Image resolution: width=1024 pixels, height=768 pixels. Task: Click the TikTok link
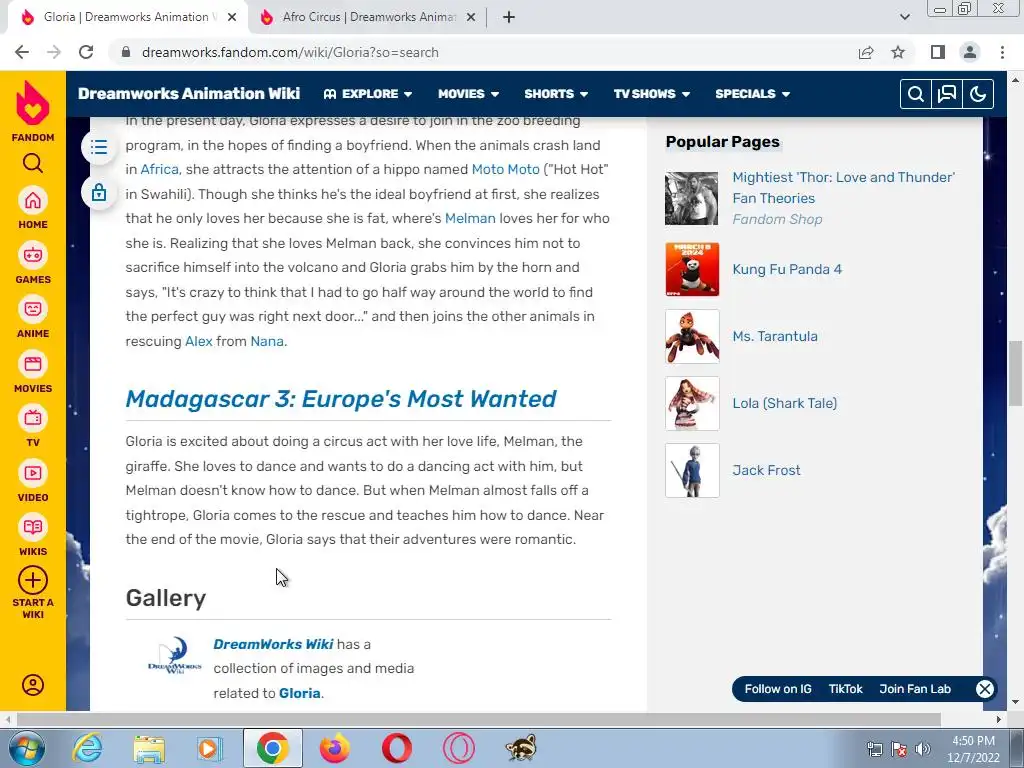pyautogui.click(x=845, y=689)
